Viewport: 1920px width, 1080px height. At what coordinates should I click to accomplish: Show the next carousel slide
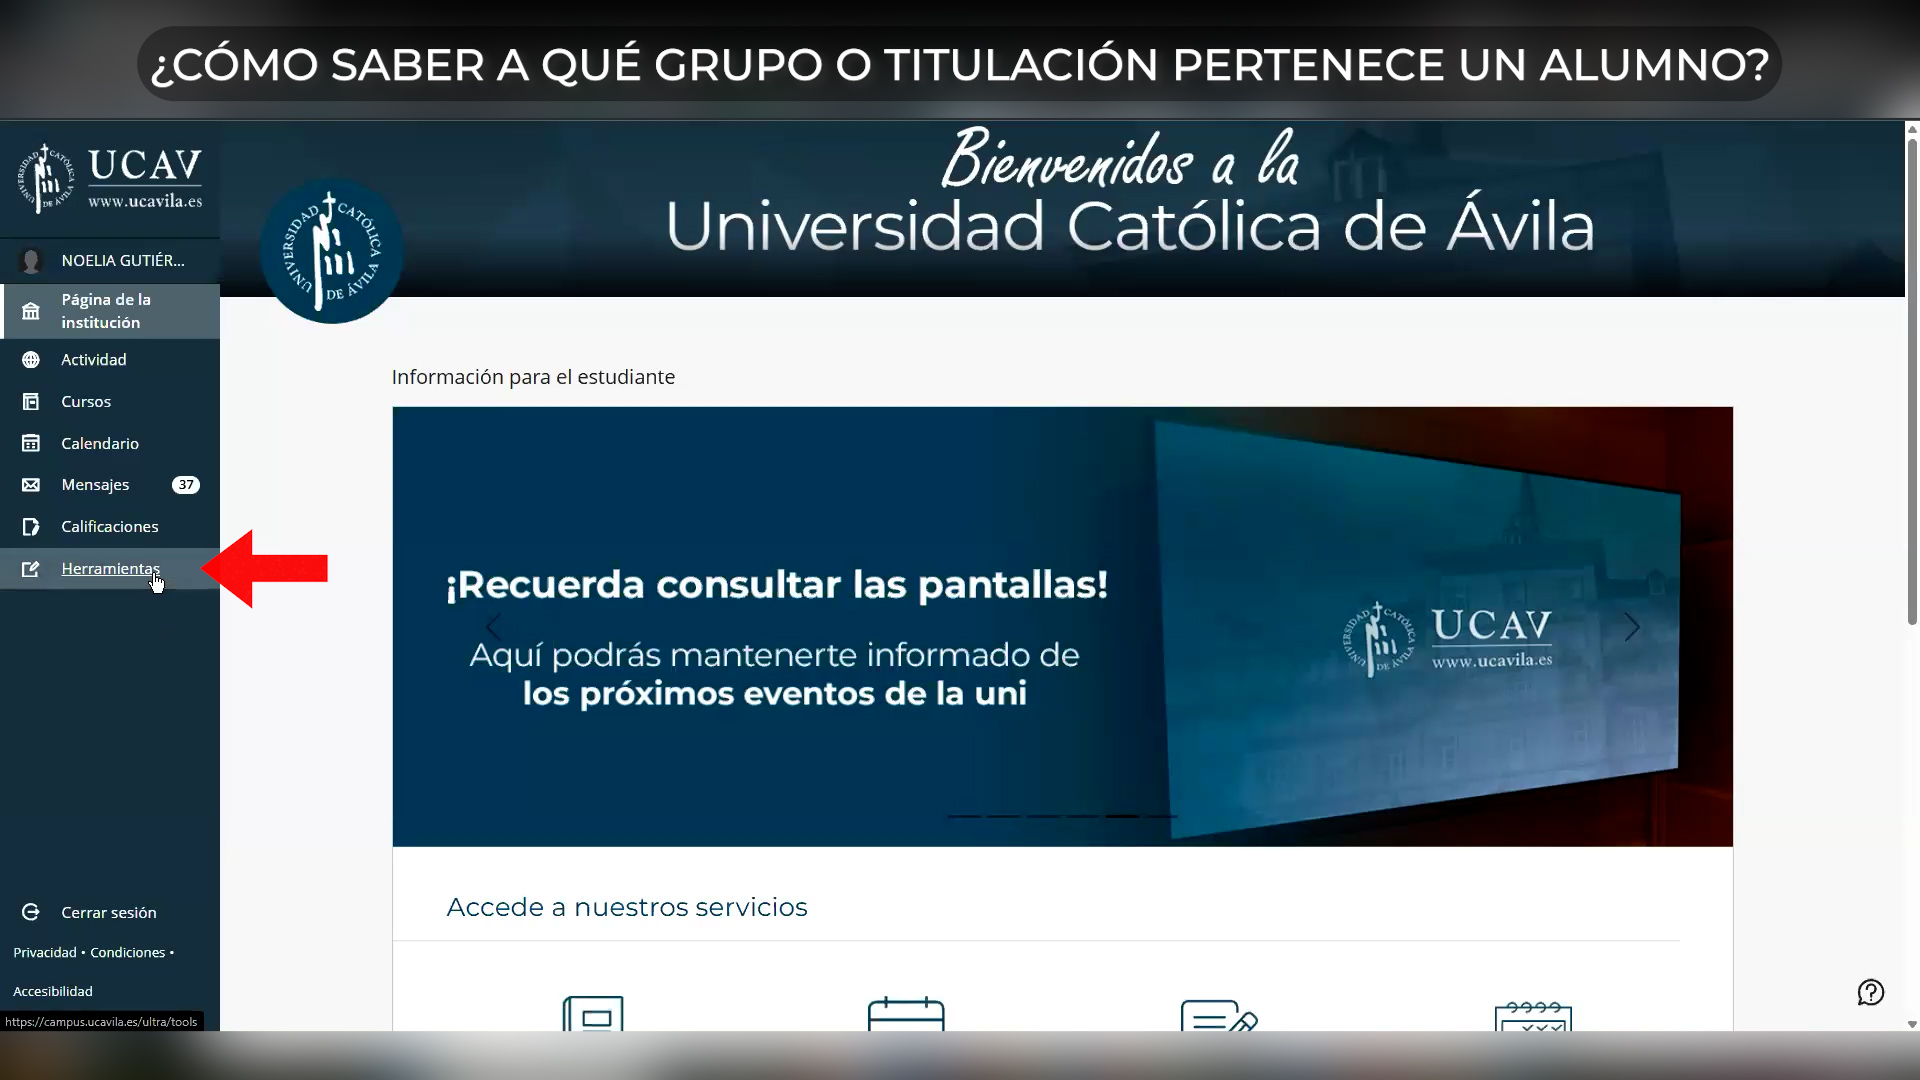(1632, 627)
